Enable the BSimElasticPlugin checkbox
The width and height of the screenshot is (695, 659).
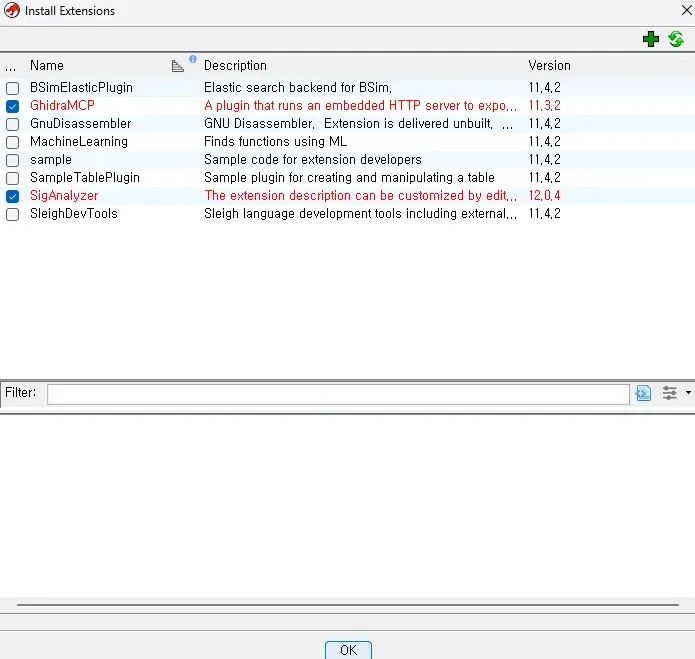click(x=12, y=88)
